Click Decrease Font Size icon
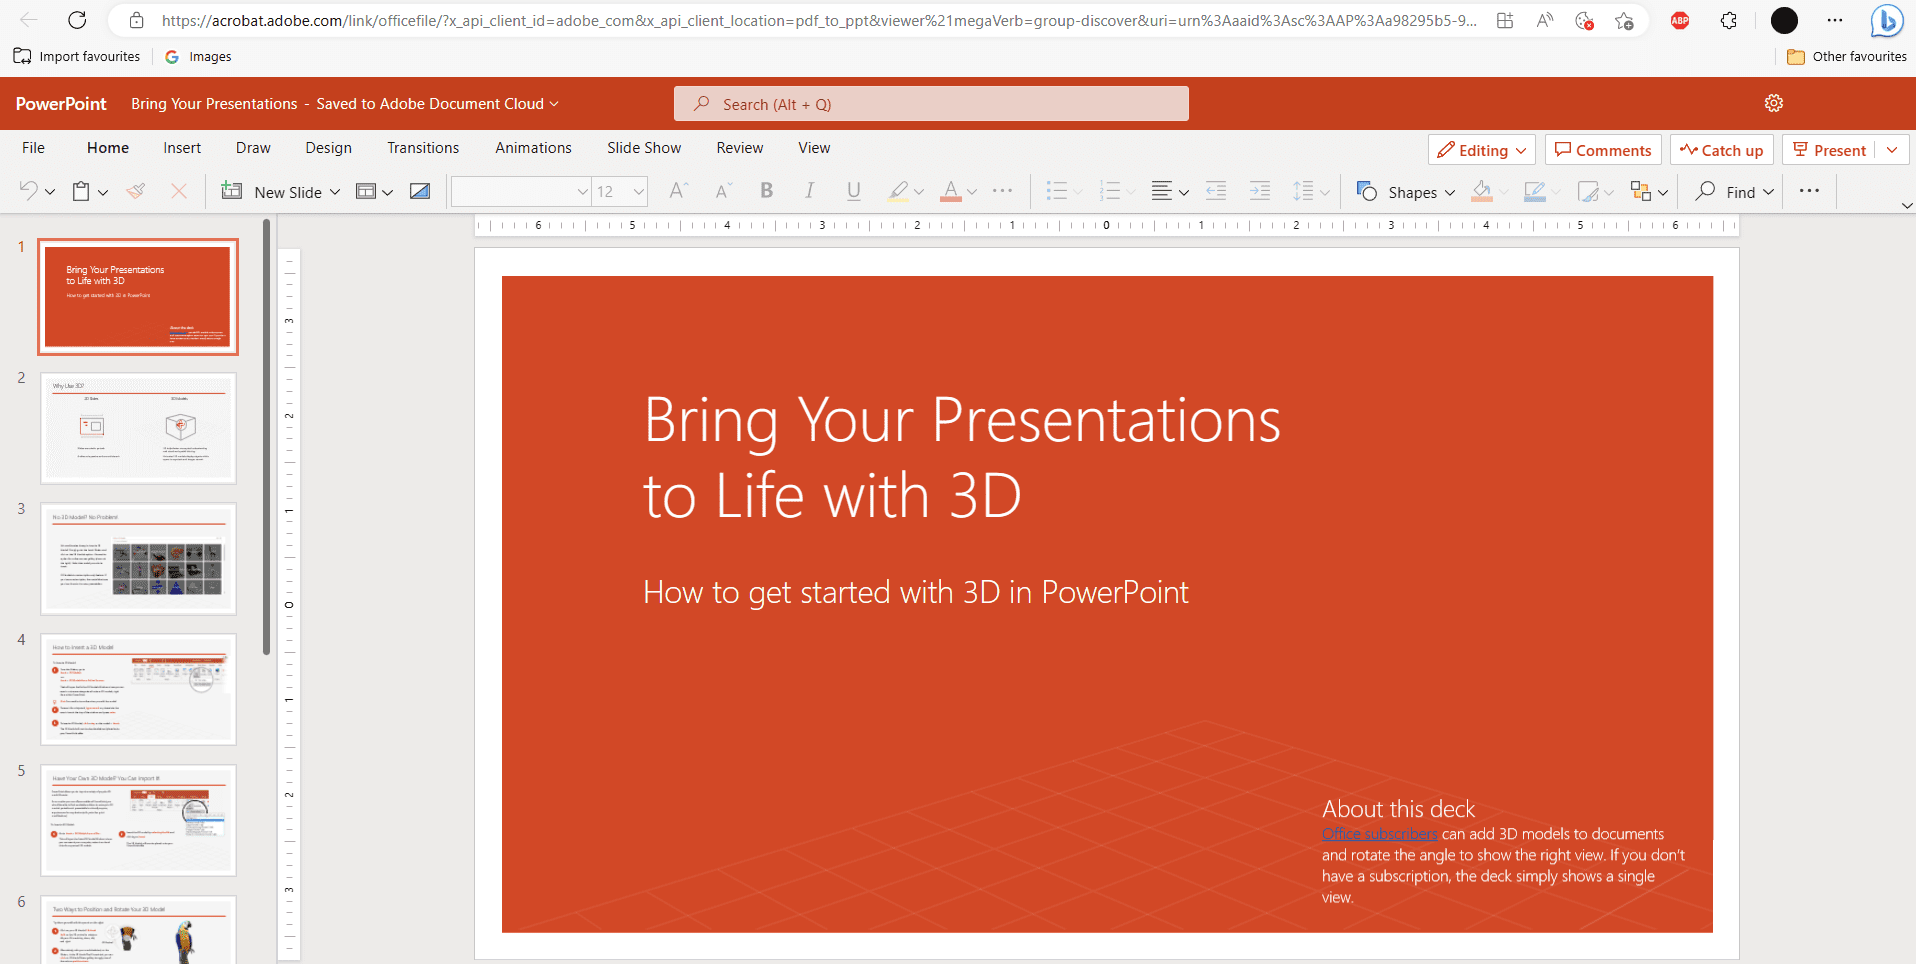The height and width of the screenshot is (964, 1916). pos(723,191)
